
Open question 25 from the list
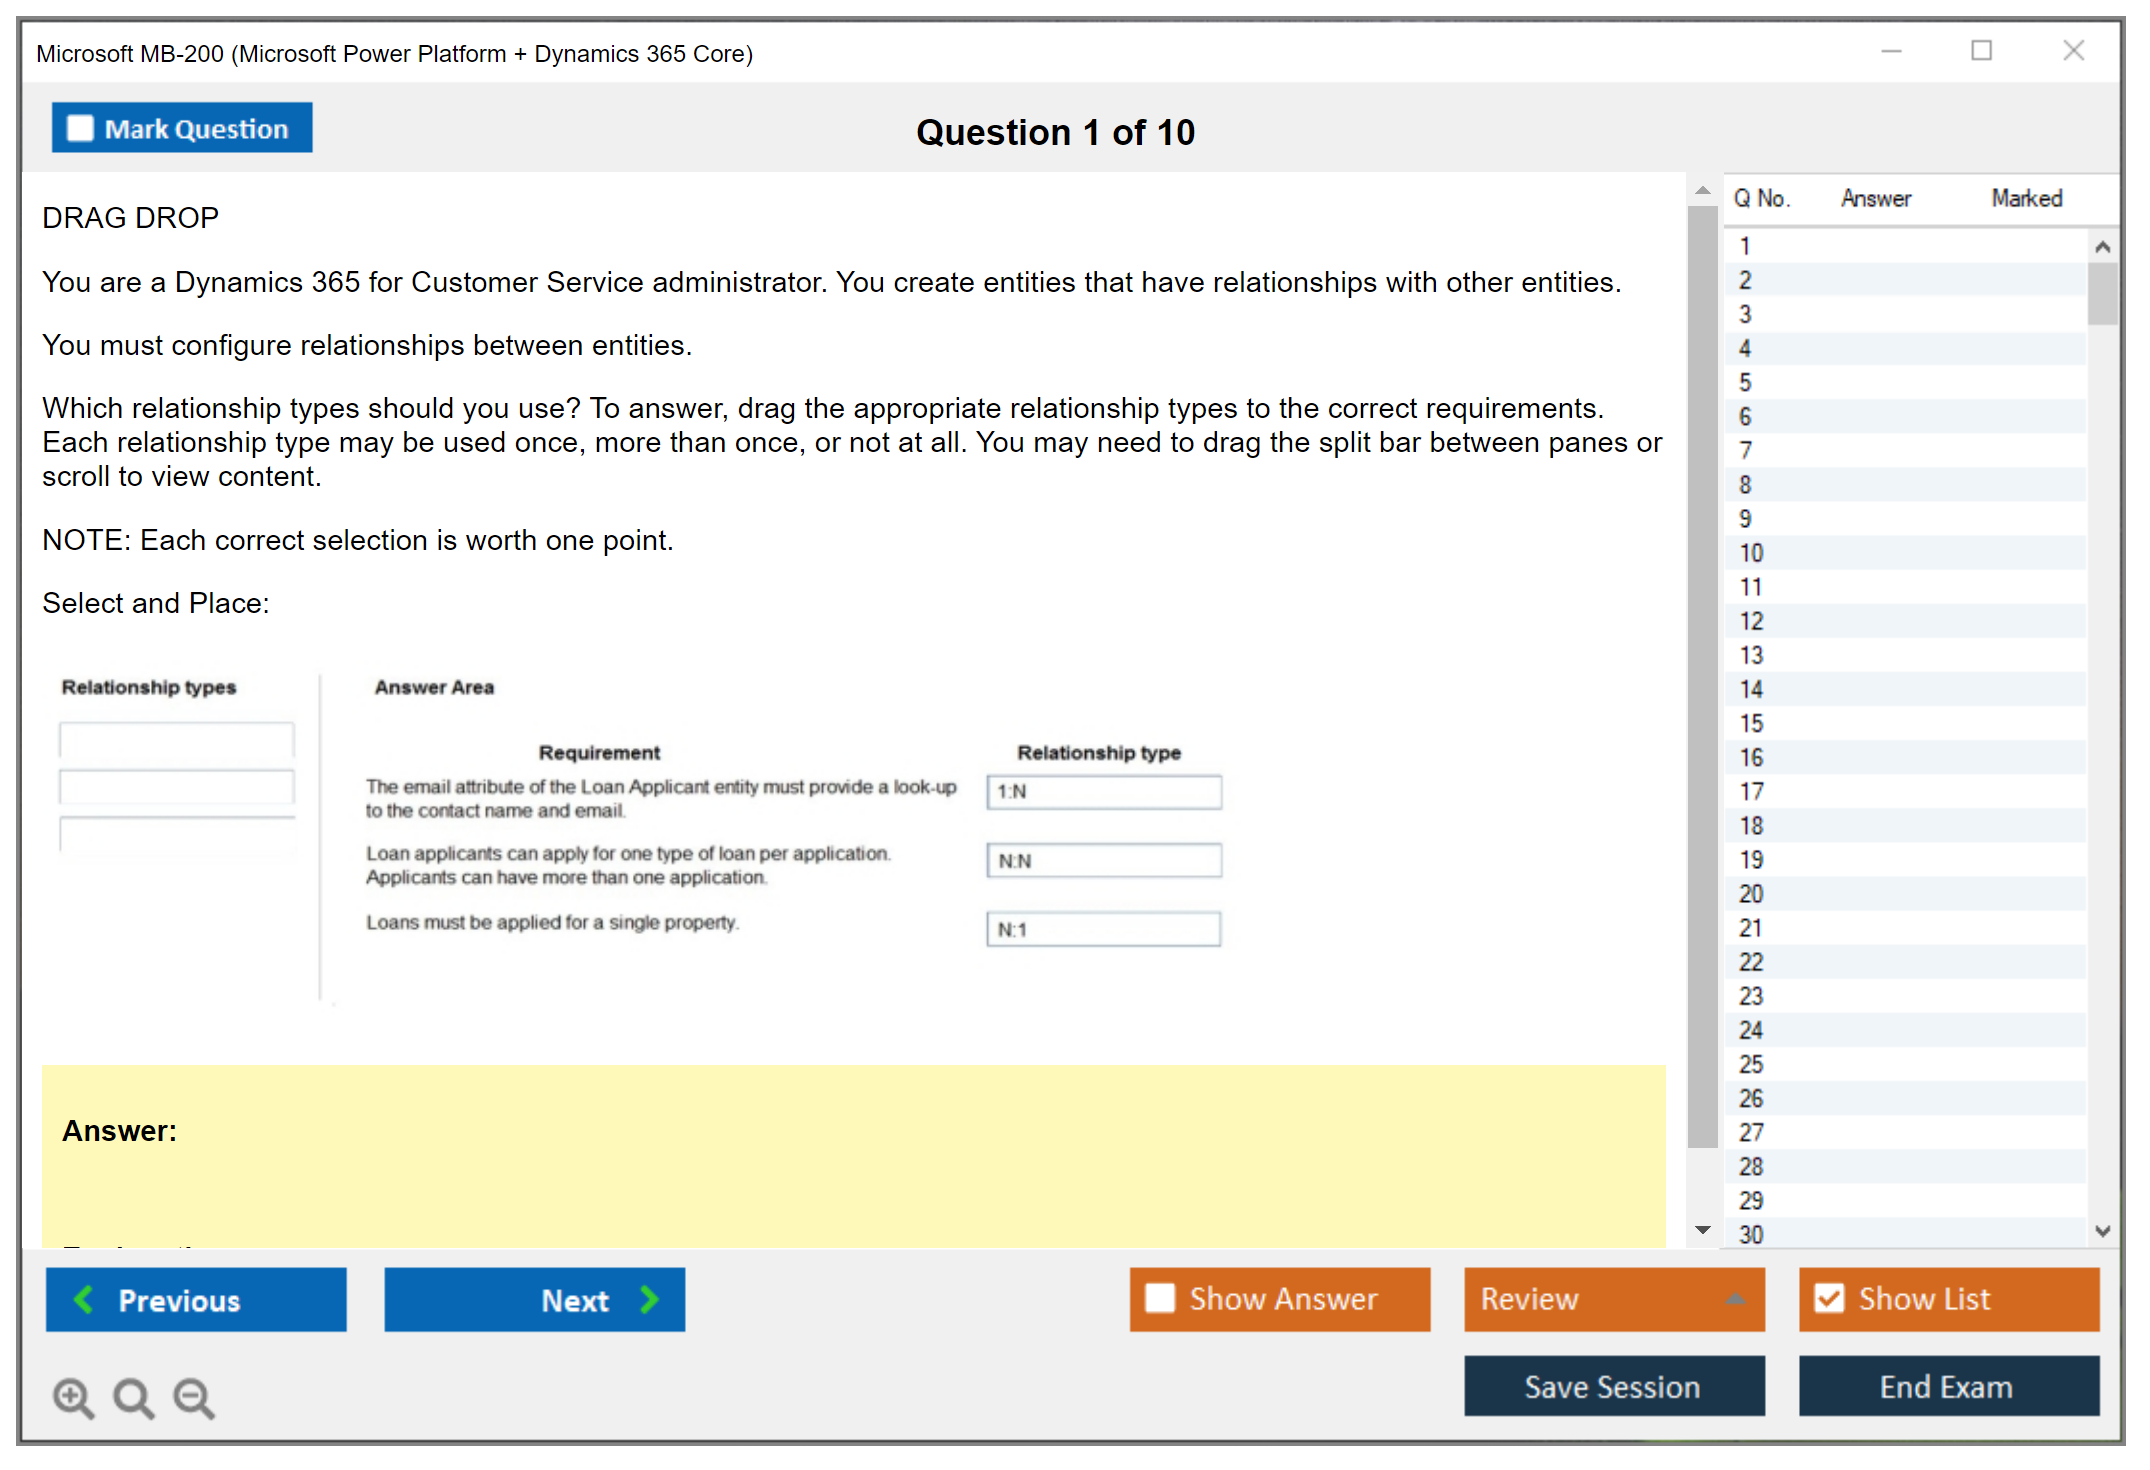pyautogui.click(x=1751, y=1064)
